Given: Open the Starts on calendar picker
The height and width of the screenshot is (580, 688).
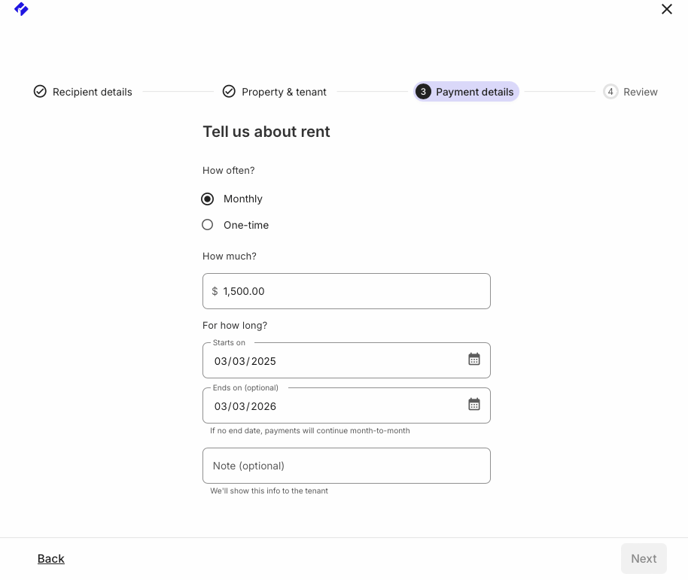Looking at the screenshot, I should [474, 359].
